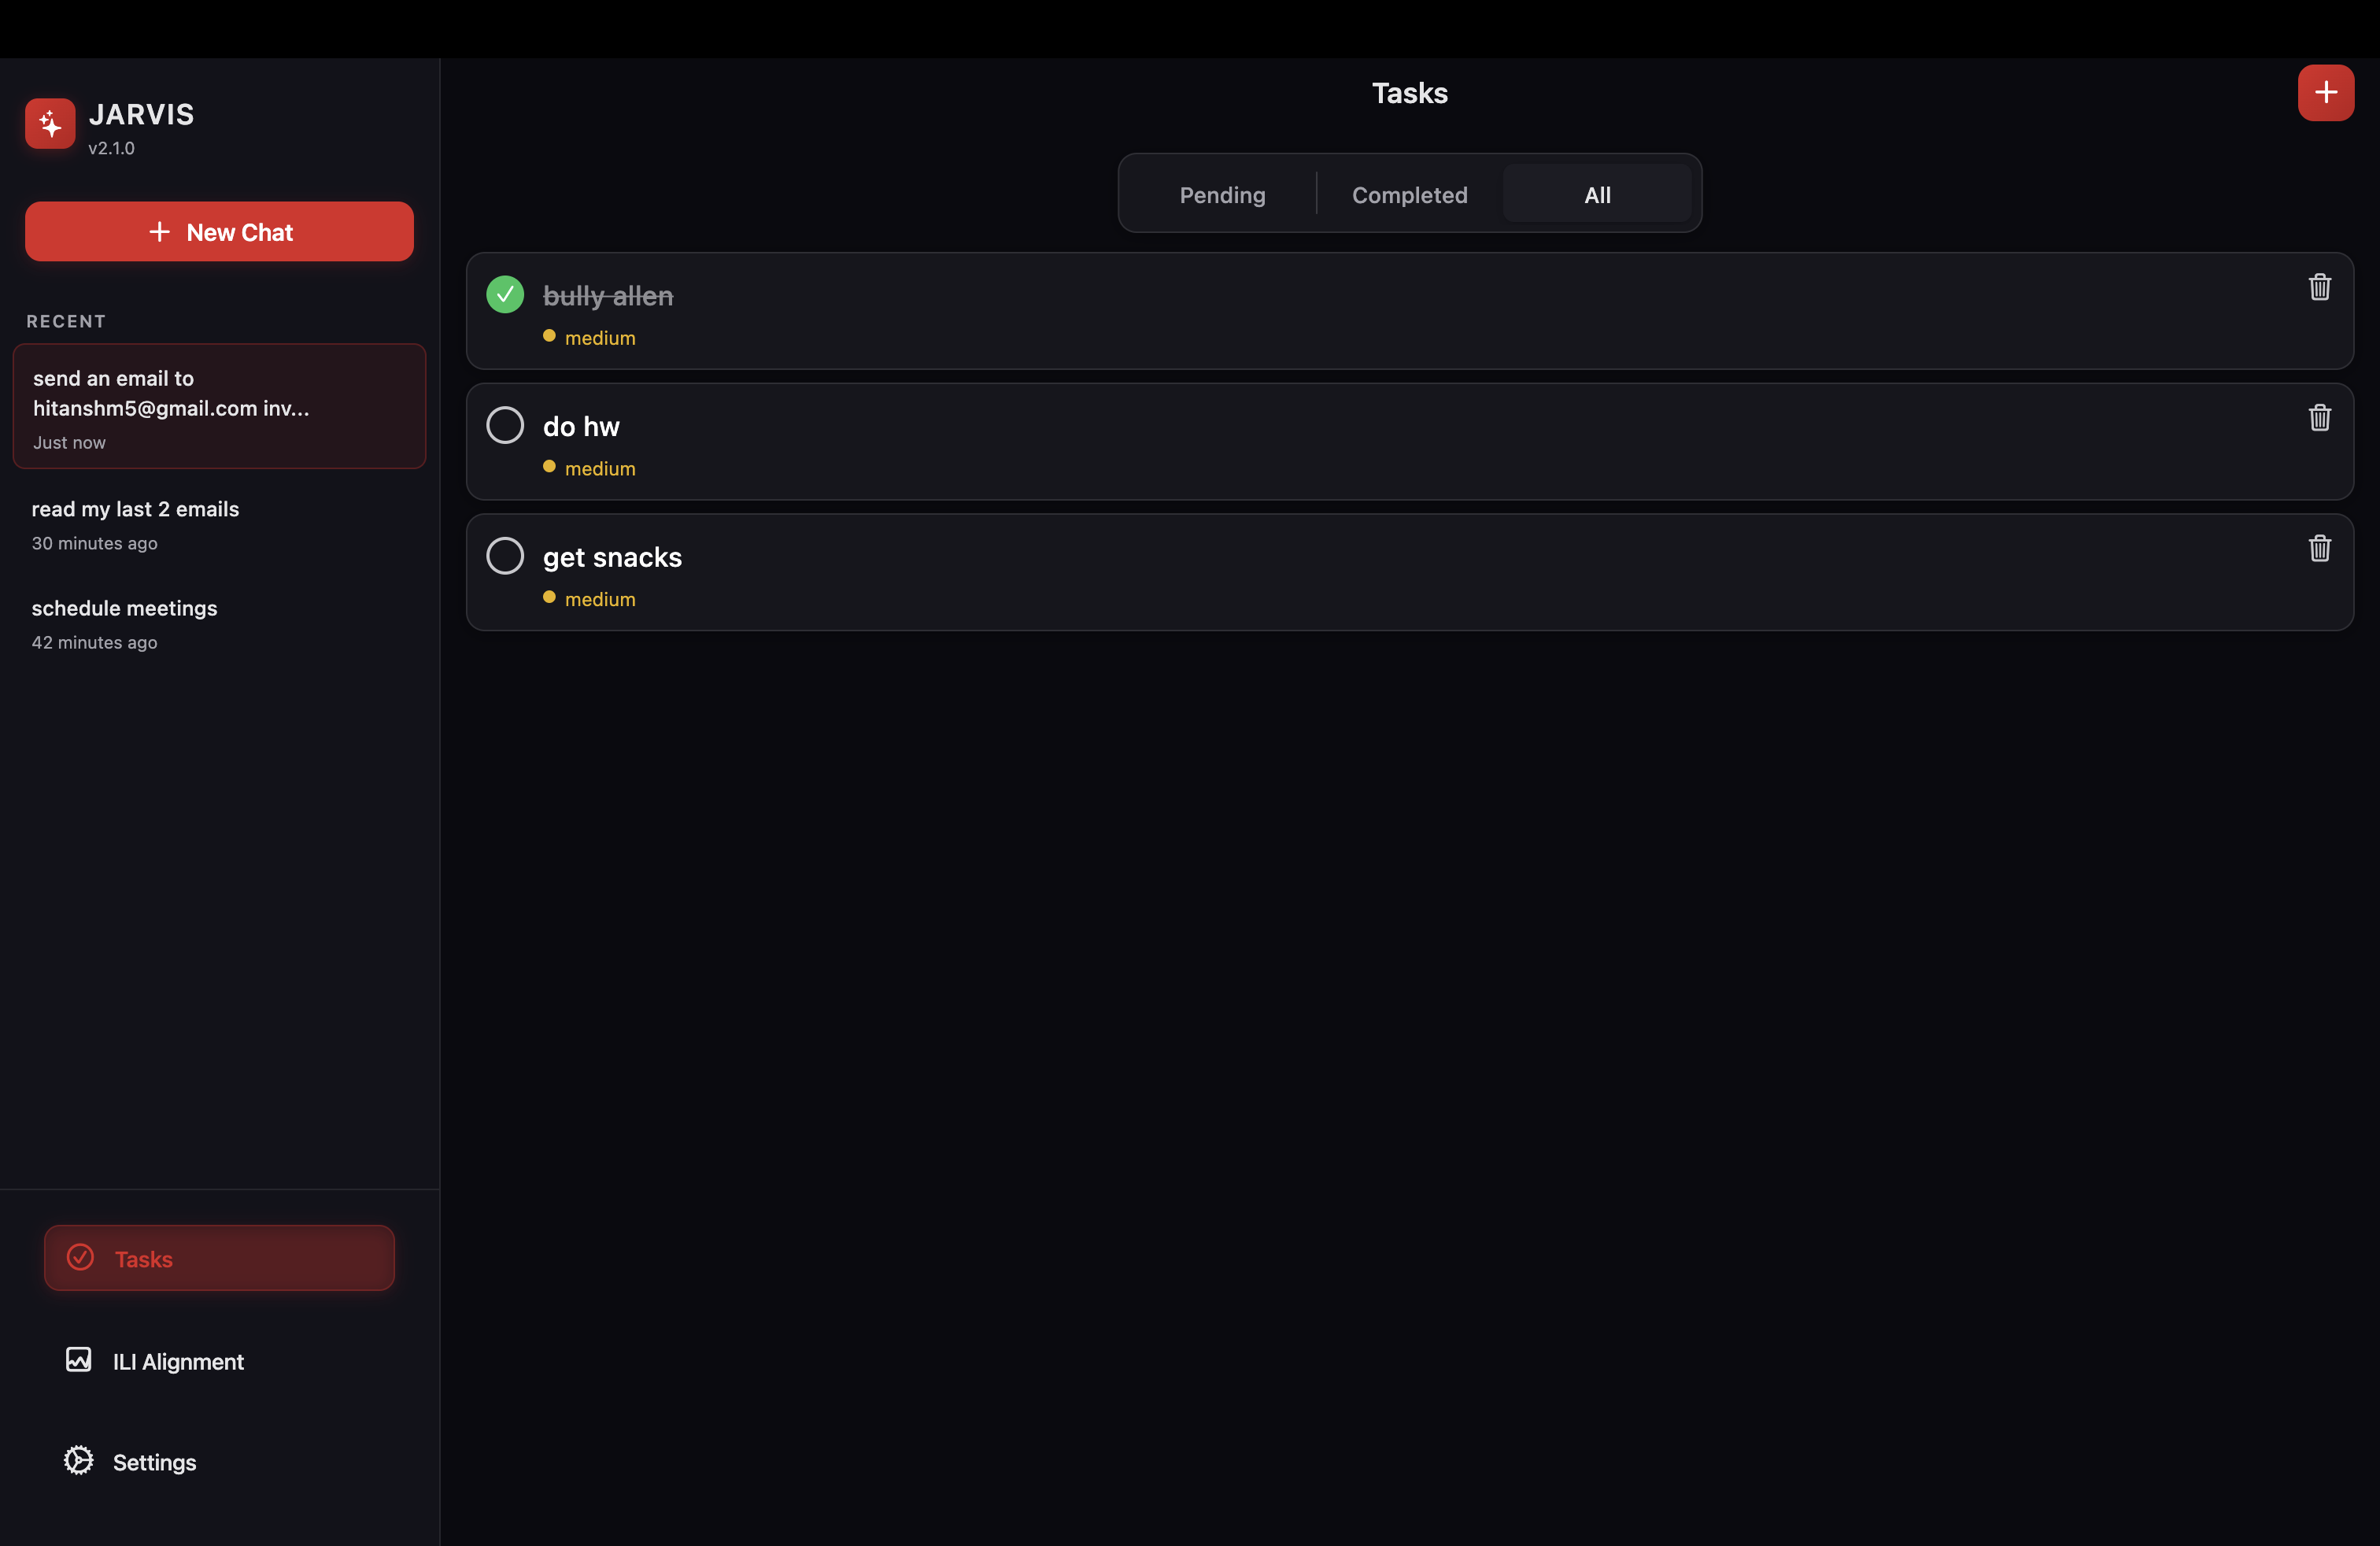Click trash icon for 'do hw' task
This screenshot has width=2380, height=1546.
pos(2319,418)
